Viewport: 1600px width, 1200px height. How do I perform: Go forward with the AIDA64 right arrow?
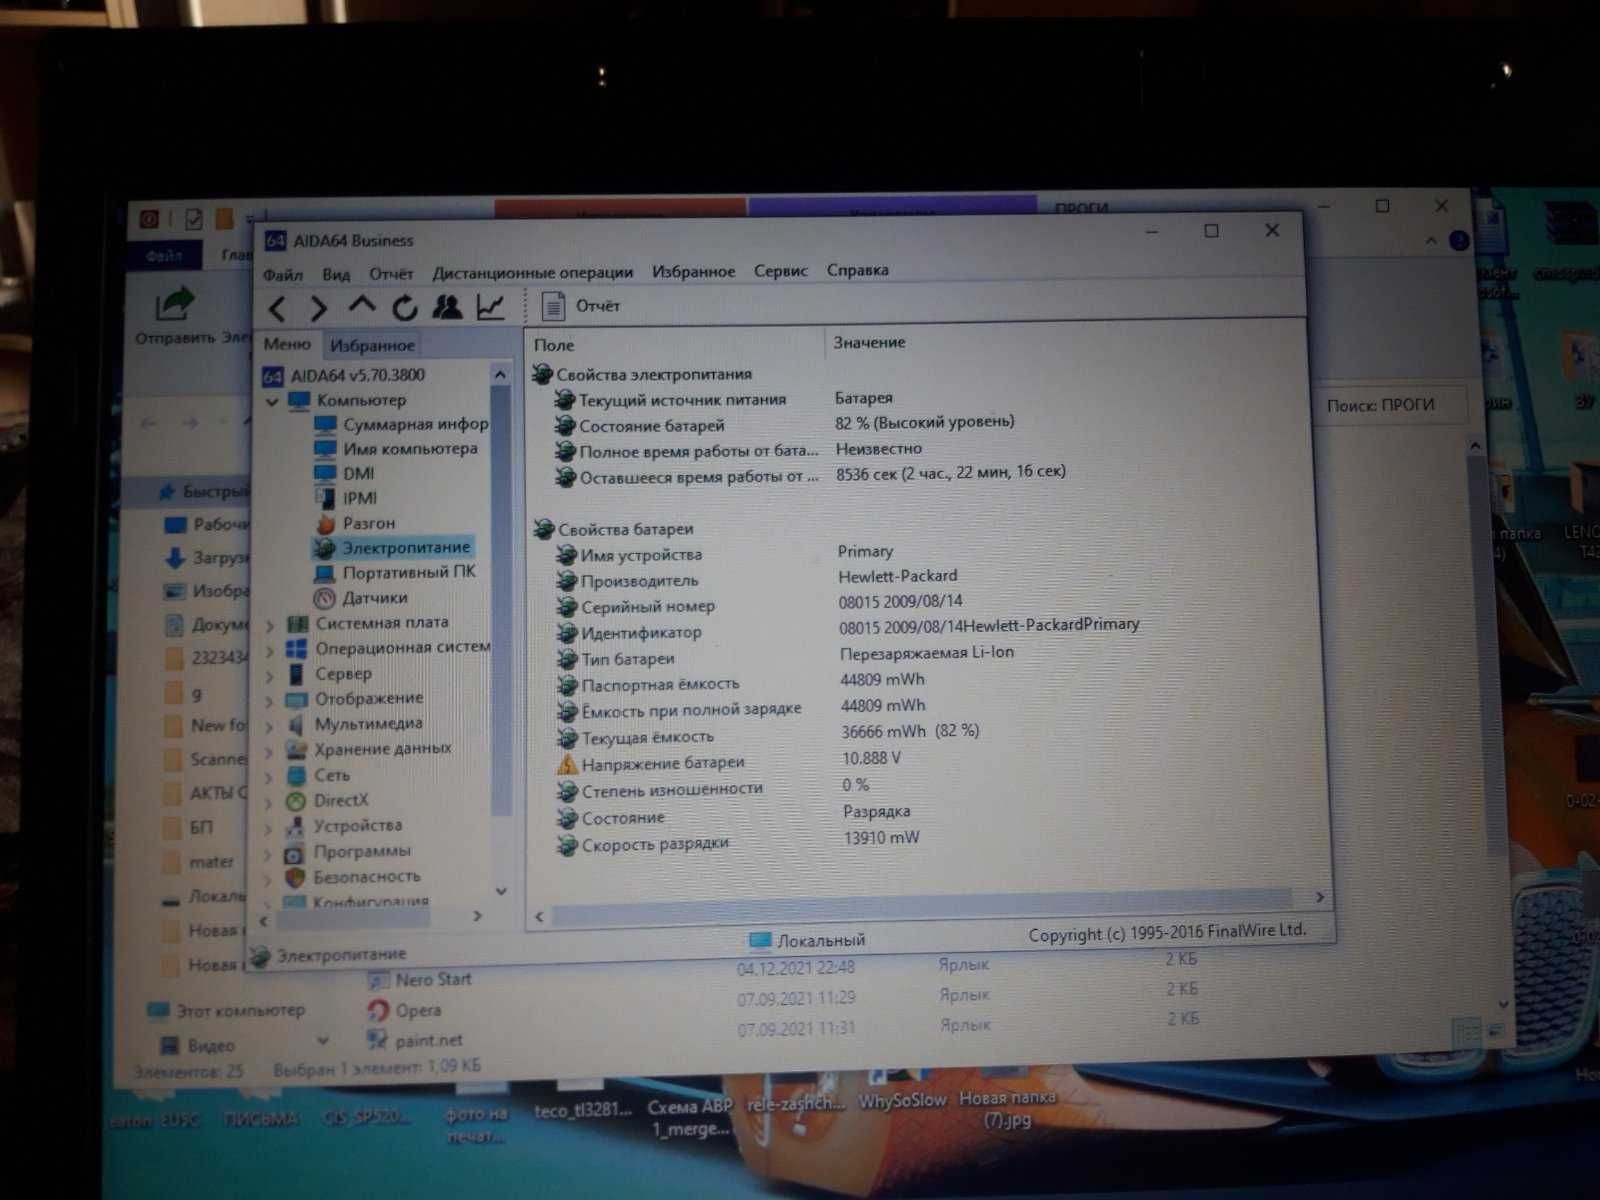[319, 309]
